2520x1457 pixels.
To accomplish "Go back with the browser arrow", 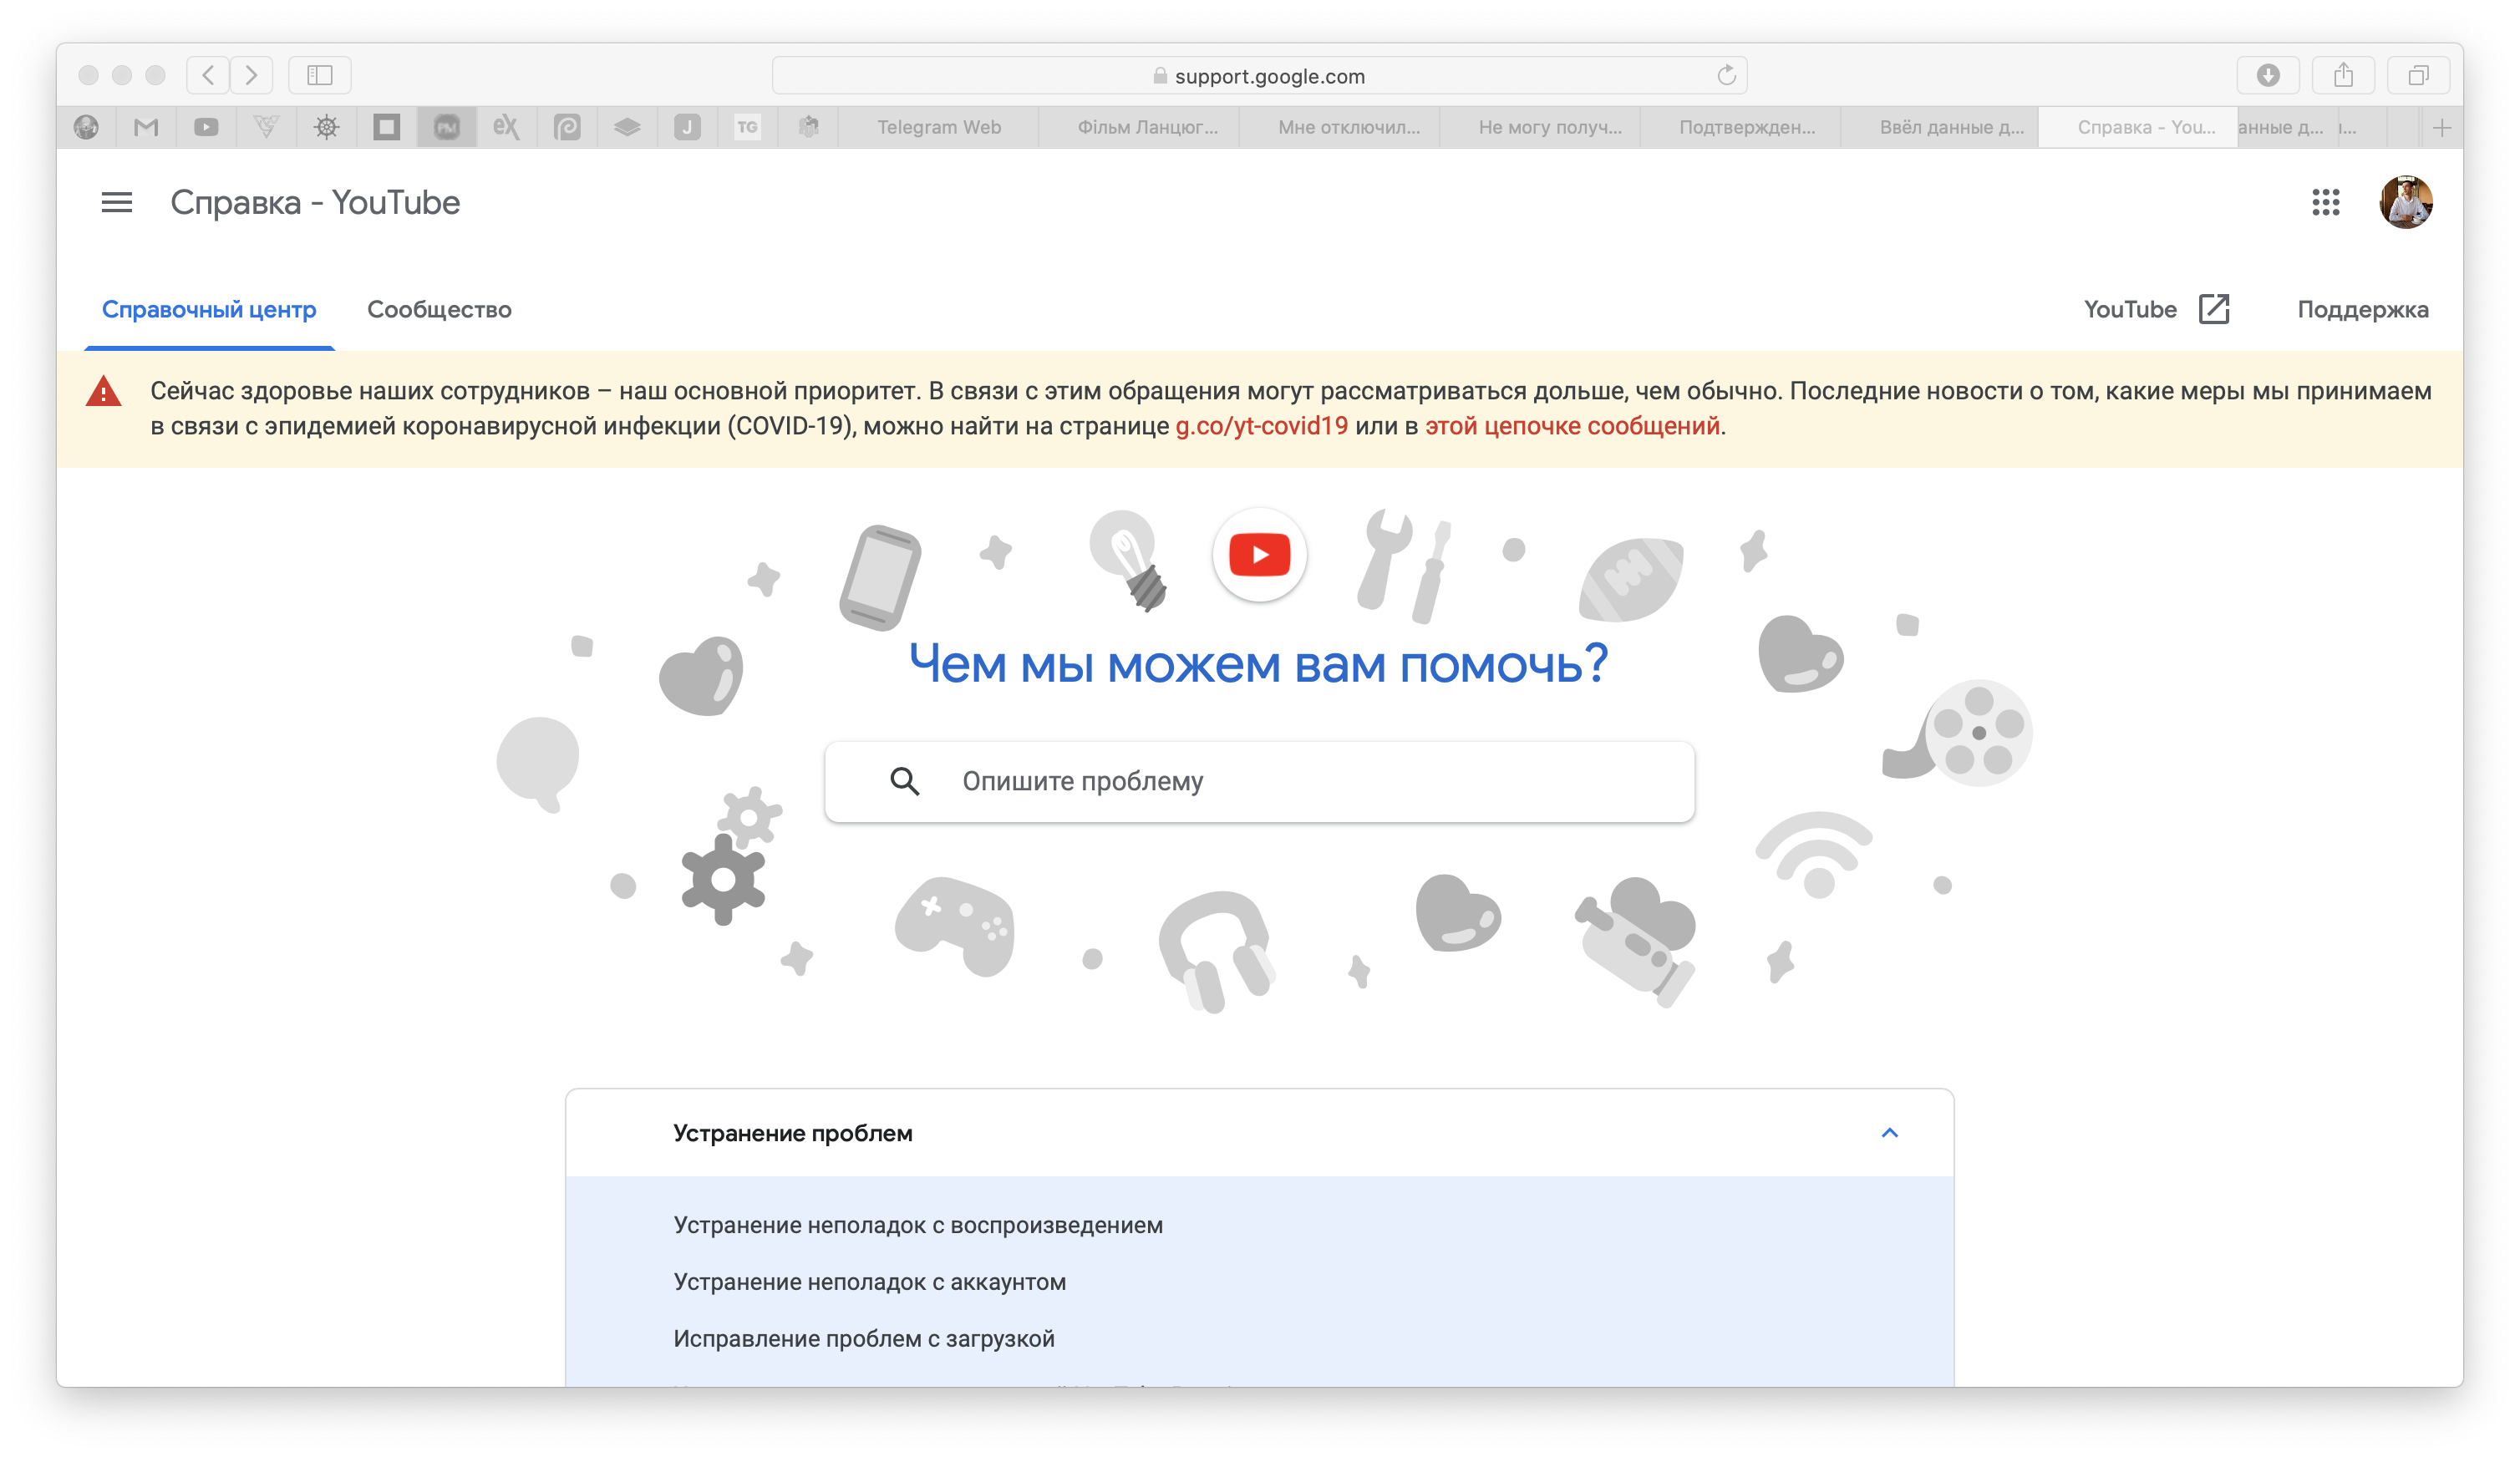I will [208, 76].
